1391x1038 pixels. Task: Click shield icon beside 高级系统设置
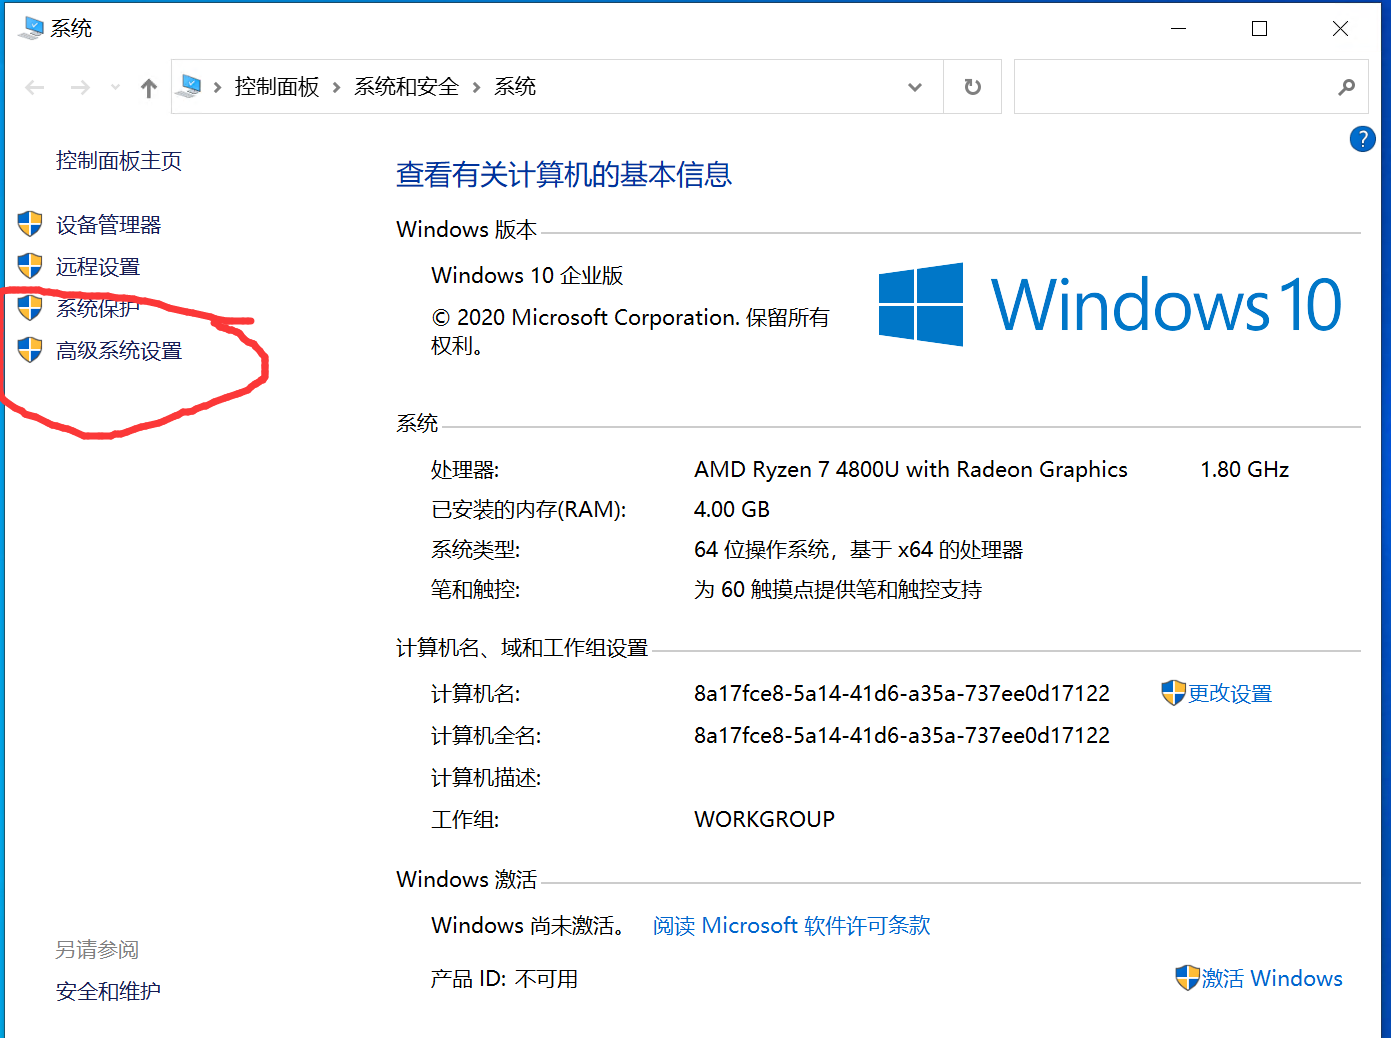(x=30, y=350)
